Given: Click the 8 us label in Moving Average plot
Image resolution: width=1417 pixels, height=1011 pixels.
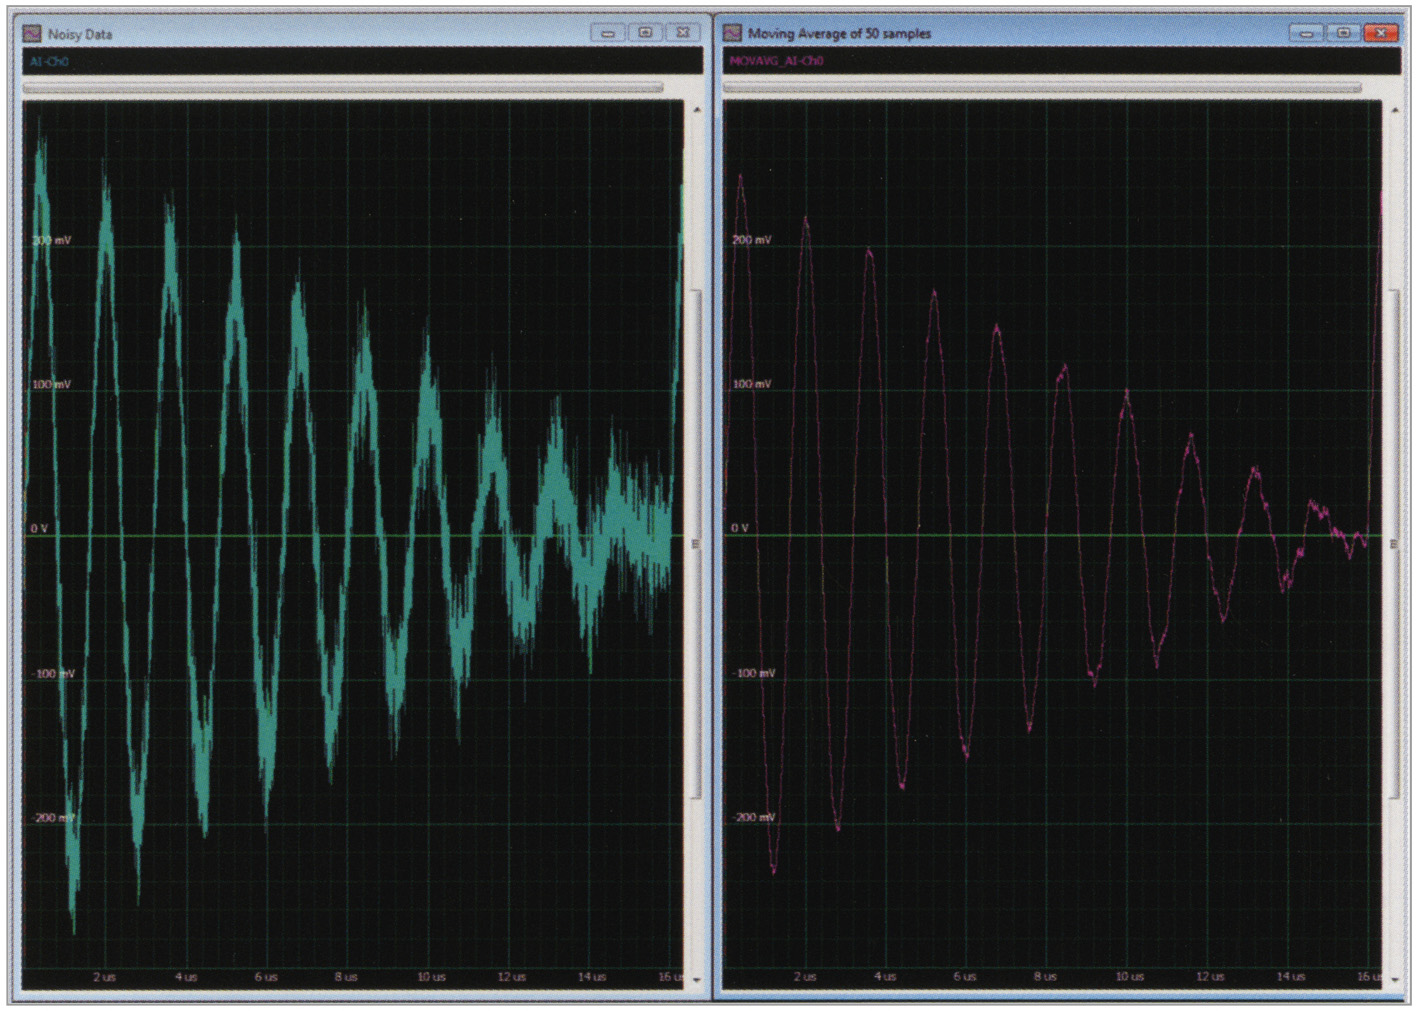Looking at the screenshot, I should coord(1045,976).
